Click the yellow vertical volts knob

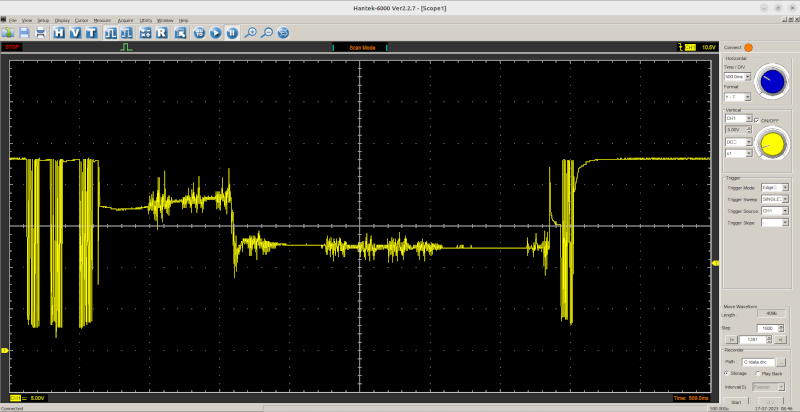[x=772, y=146]
